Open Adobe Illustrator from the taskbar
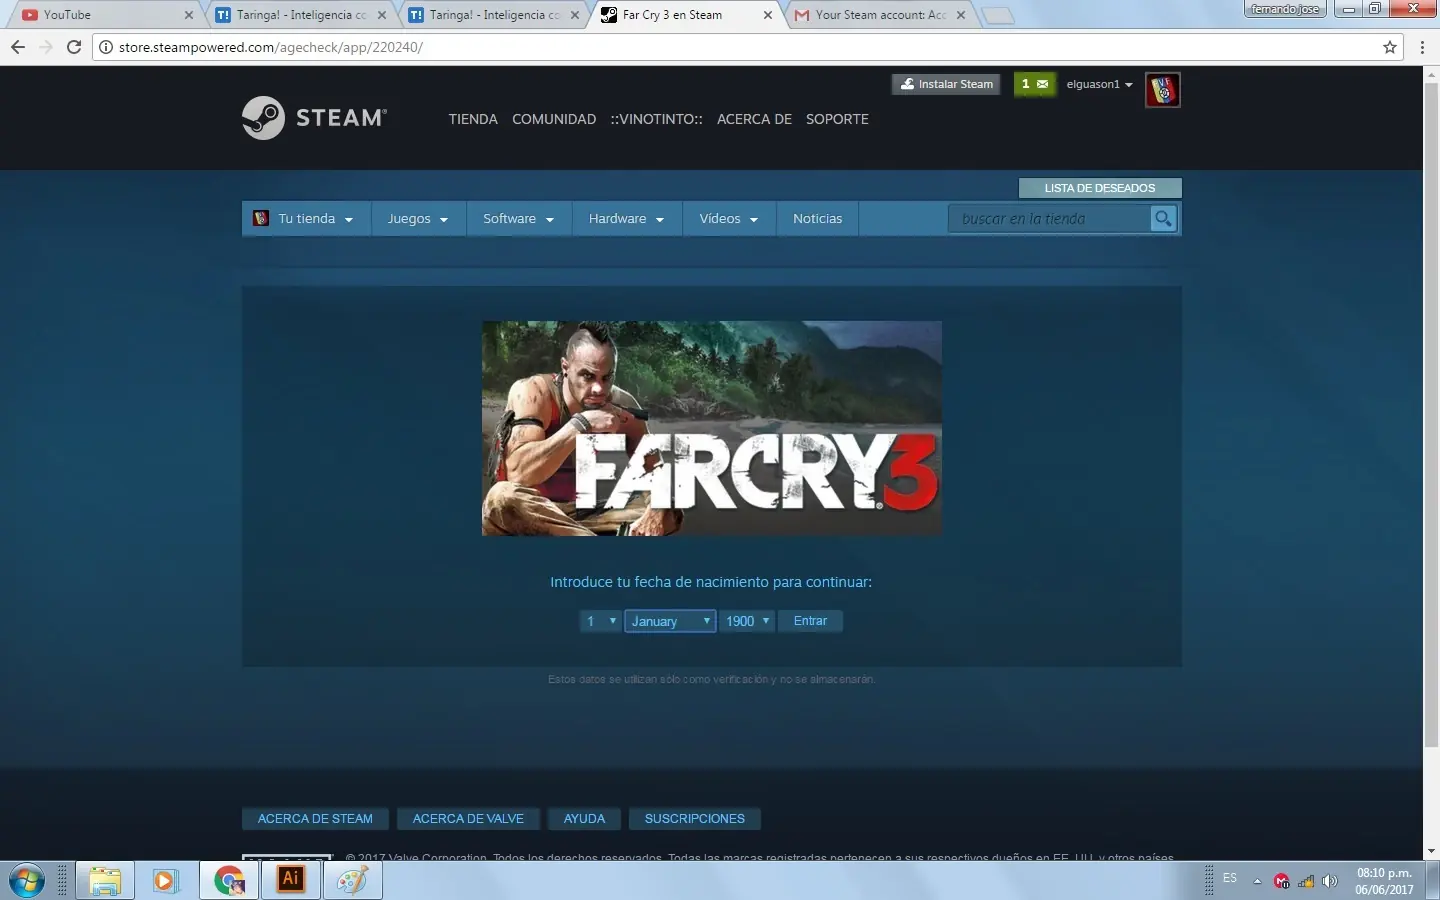Image resolution: width=1440 pixels, height=900 pixels. 291,881
